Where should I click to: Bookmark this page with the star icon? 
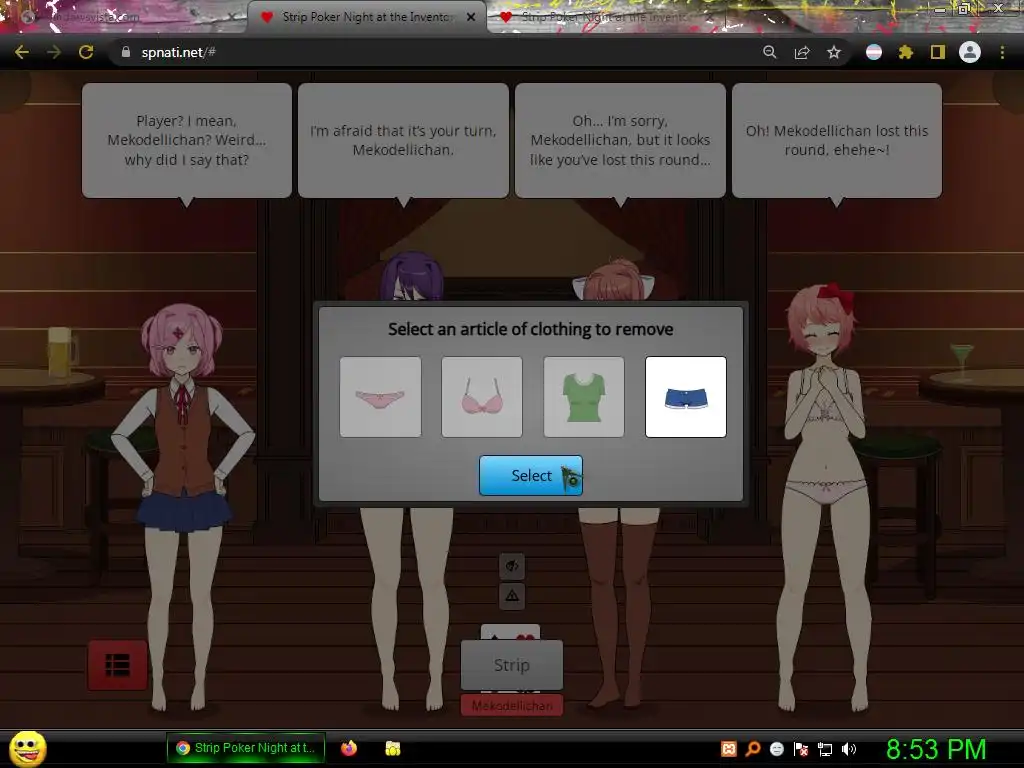click(834, 52)
